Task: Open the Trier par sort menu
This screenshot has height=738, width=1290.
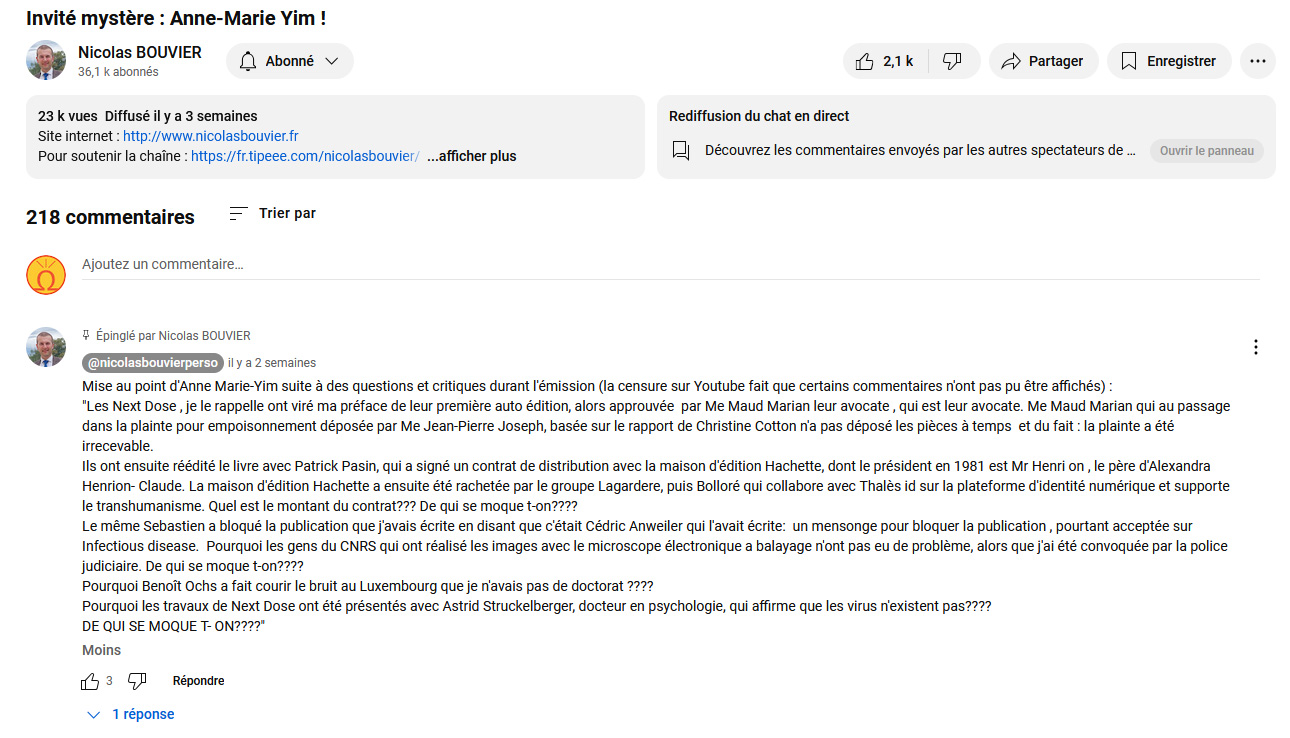Action: [x=272, y=213]
